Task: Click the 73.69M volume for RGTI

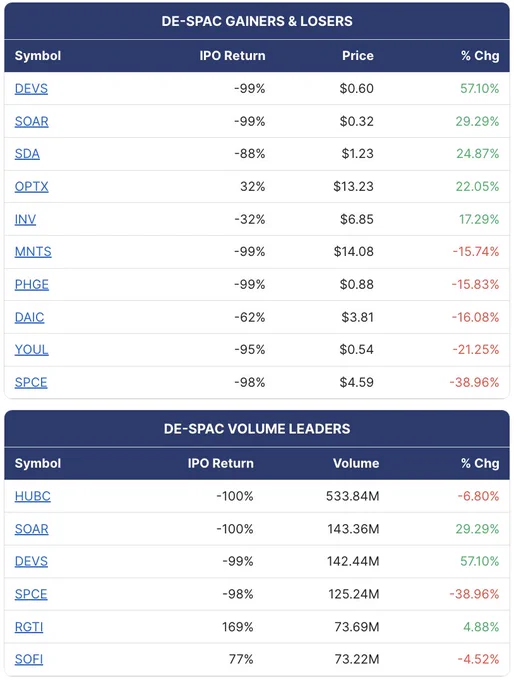Action: 357,627
